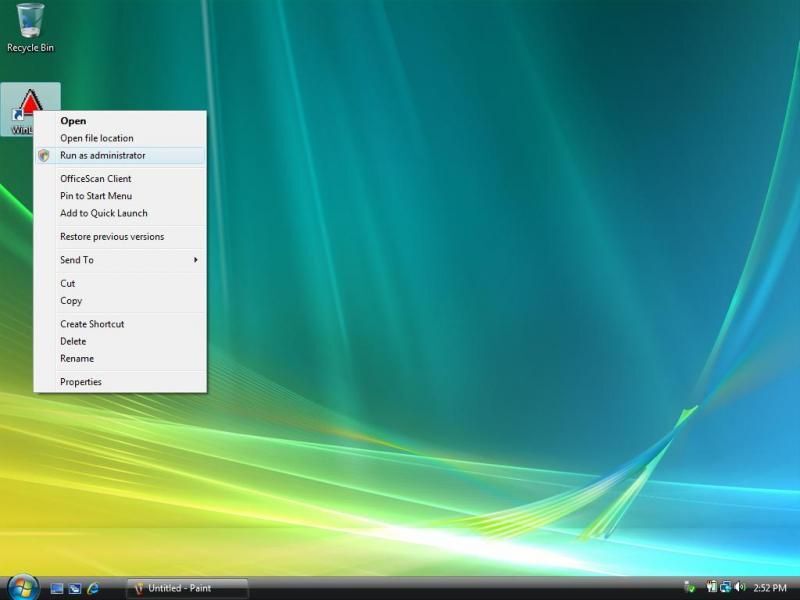Image resolution: width=800 pixels, height=600 pixels.
Task: Click Show Desktop in Quick Launch
Action: (x=57, y=588)
